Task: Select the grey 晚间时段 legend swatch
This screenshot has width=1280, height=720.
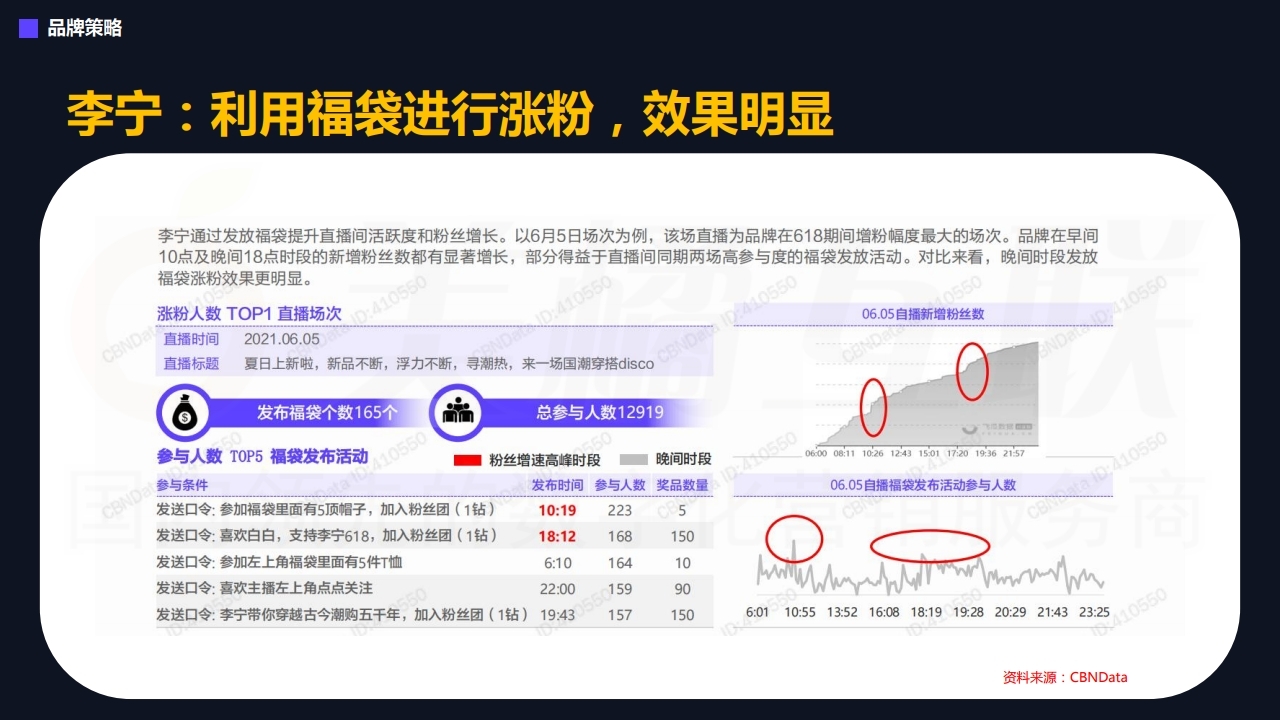Action: 634,460
